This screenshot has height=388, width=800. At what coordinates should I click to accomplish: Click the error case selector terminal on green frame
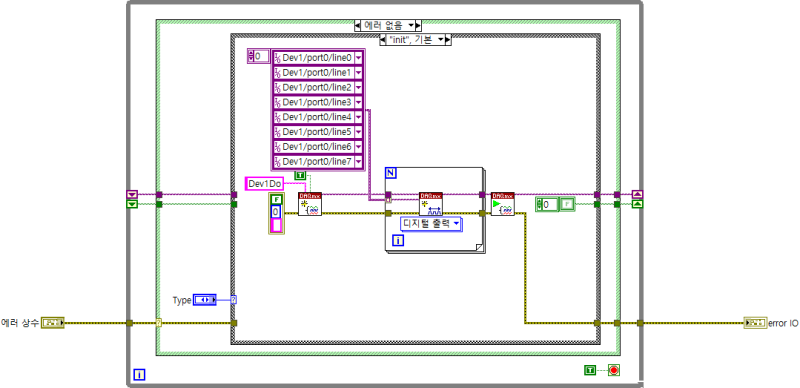[x=159, y=323]
